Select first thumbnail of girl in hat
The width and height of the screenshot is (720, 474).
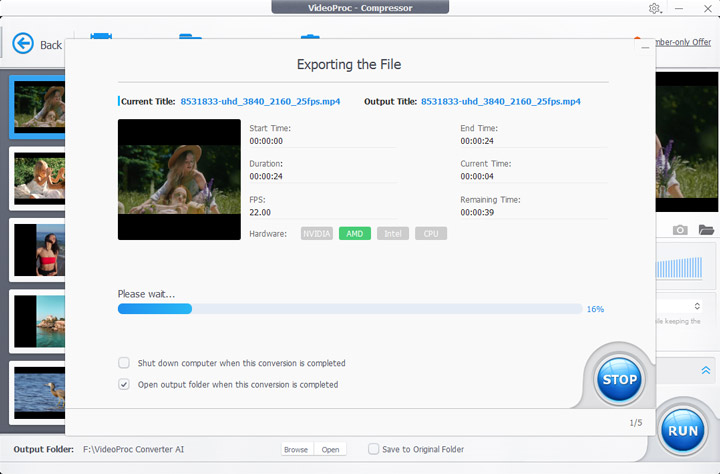pos(38,107)
